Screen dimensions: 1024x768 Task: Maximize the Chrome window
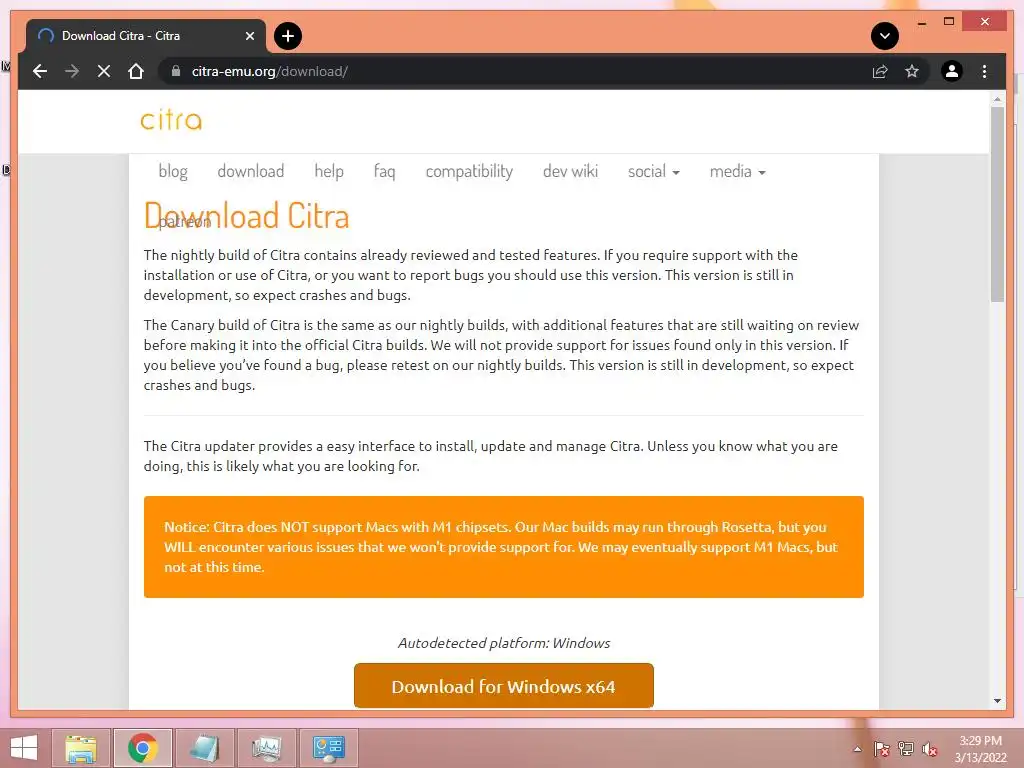coord(949,22)
